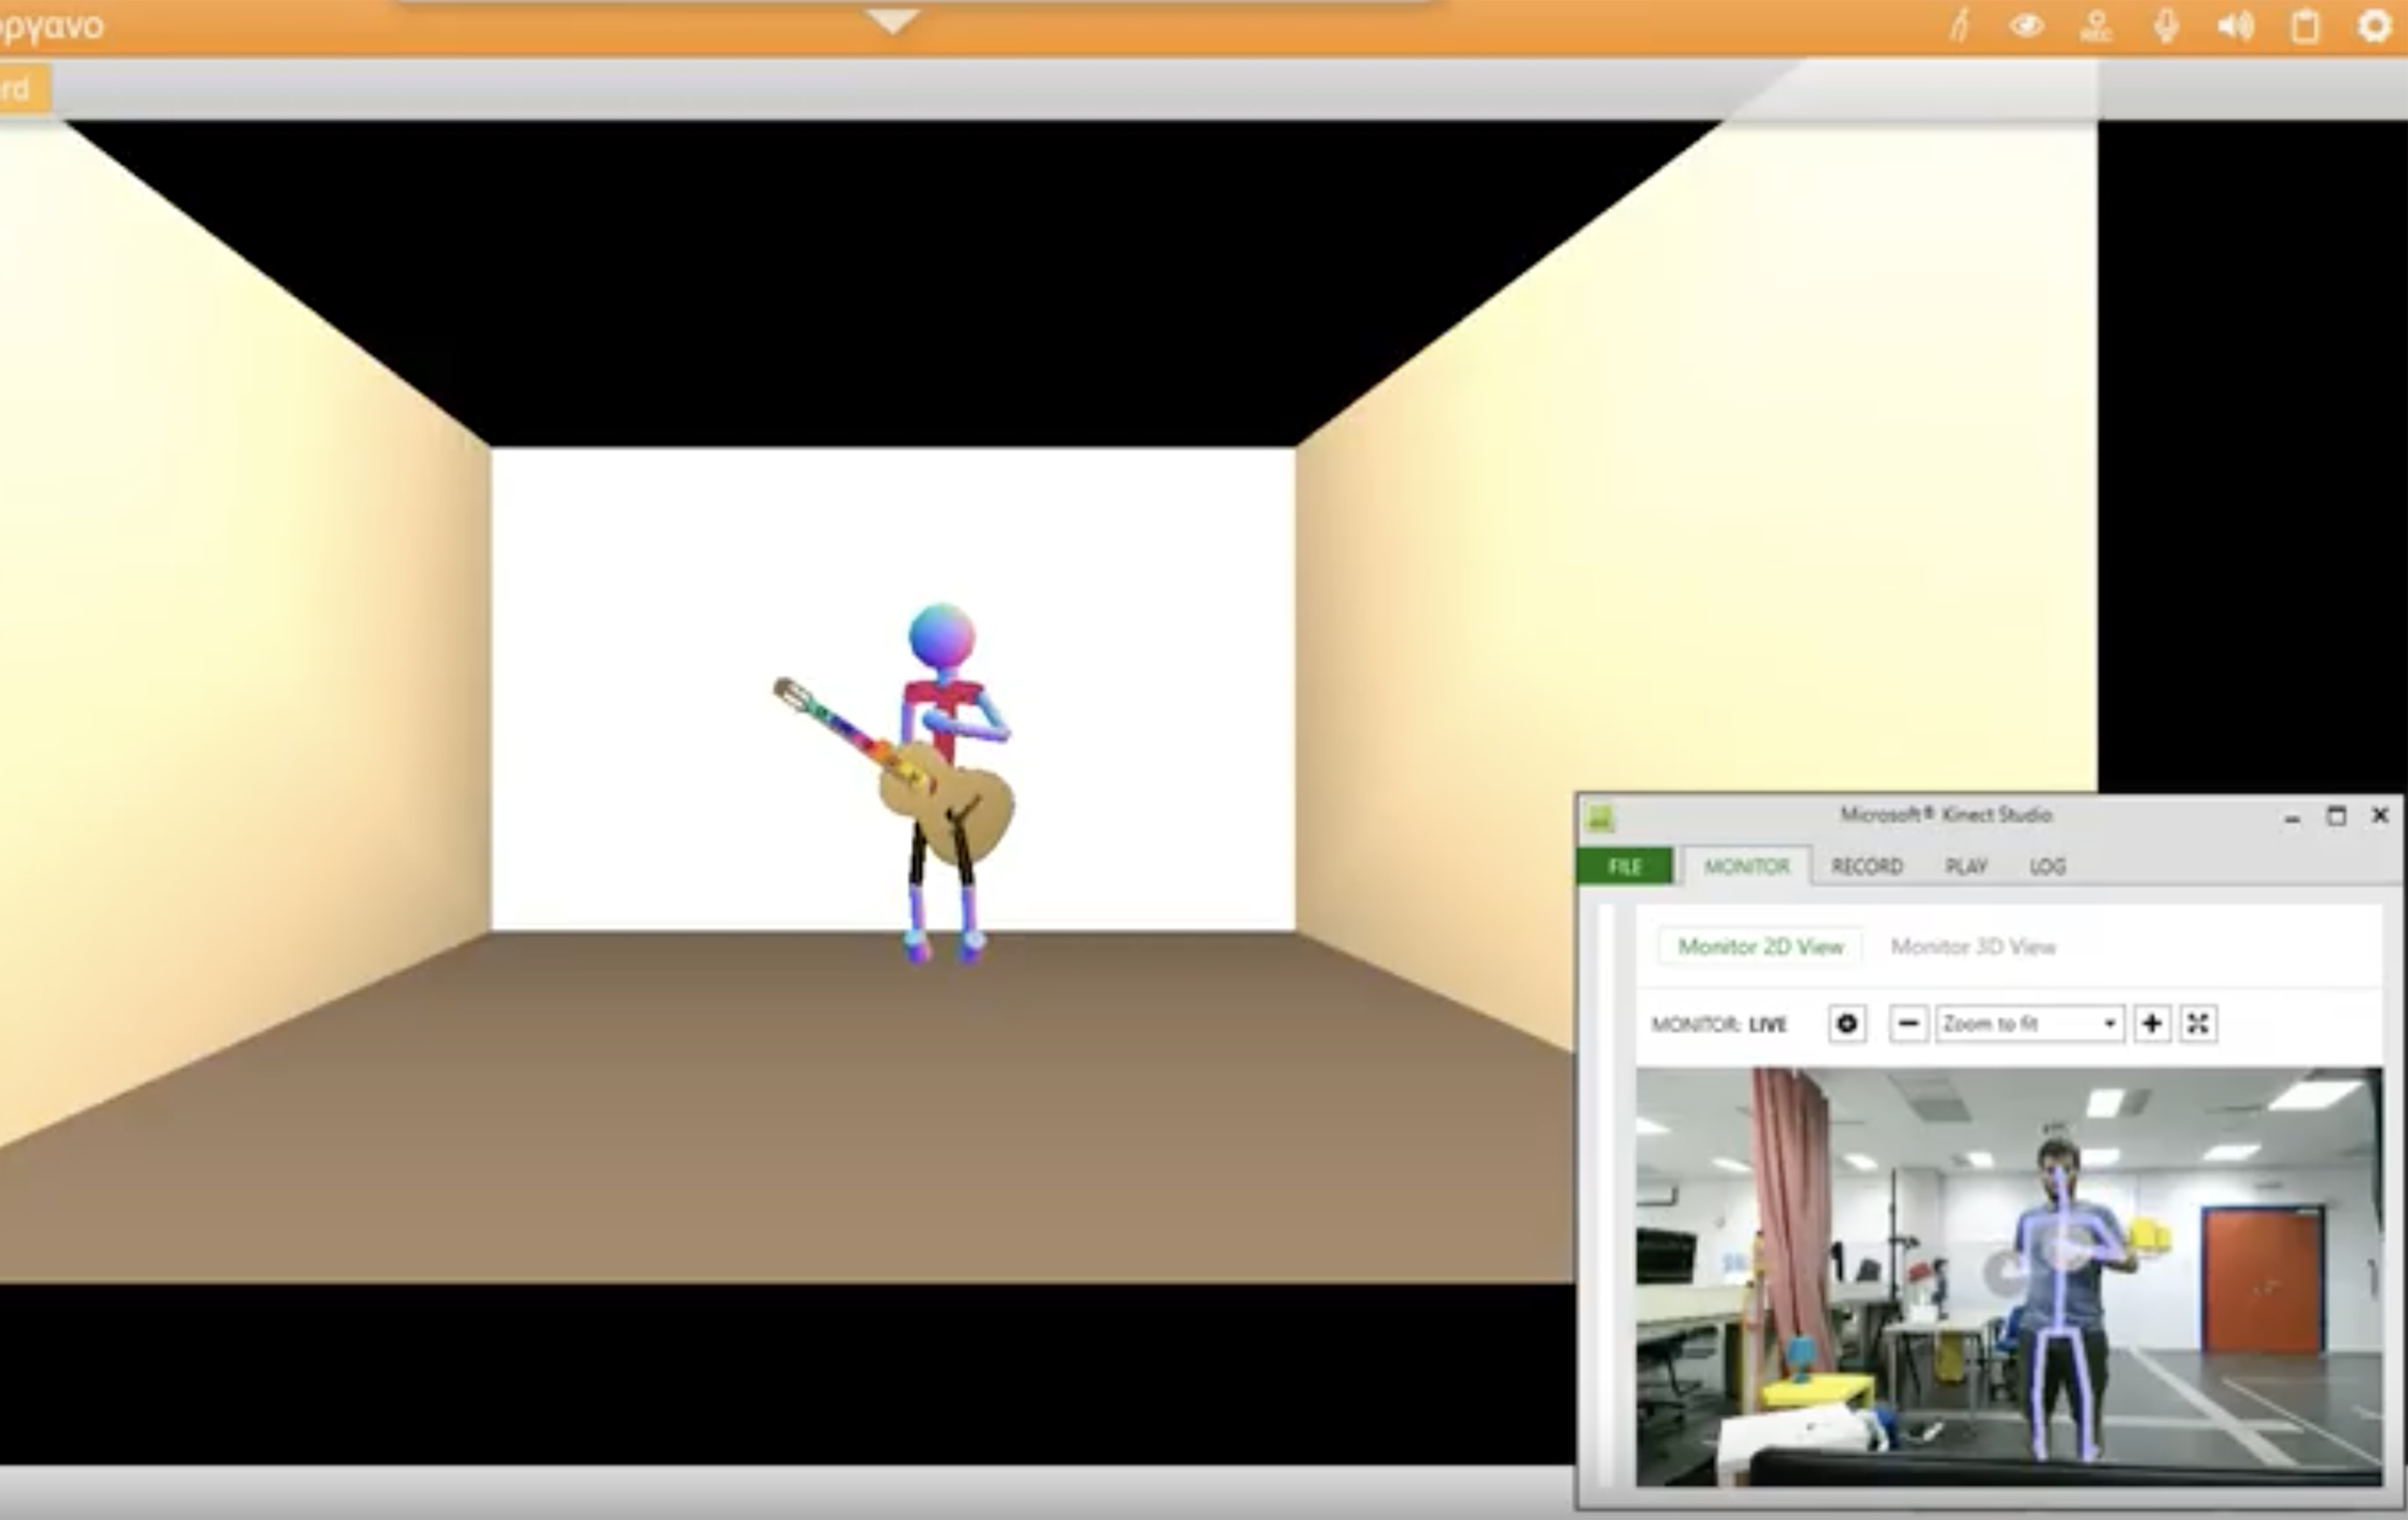Click the standing person icon in orange bar
2408x1520 pixels.
point(1961,26)
